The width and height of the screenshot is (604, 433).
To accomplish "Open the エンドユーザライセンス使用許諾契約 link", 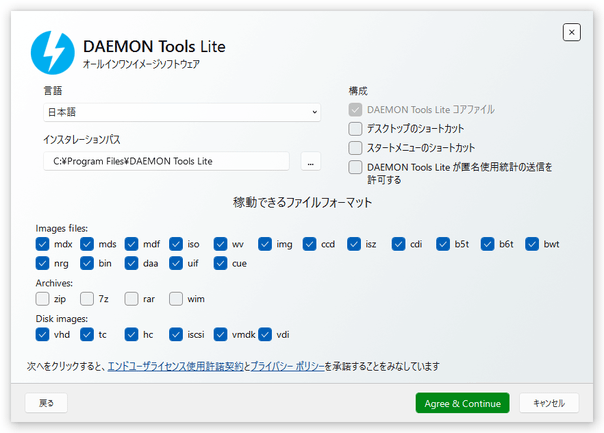I will coord(175,366).
